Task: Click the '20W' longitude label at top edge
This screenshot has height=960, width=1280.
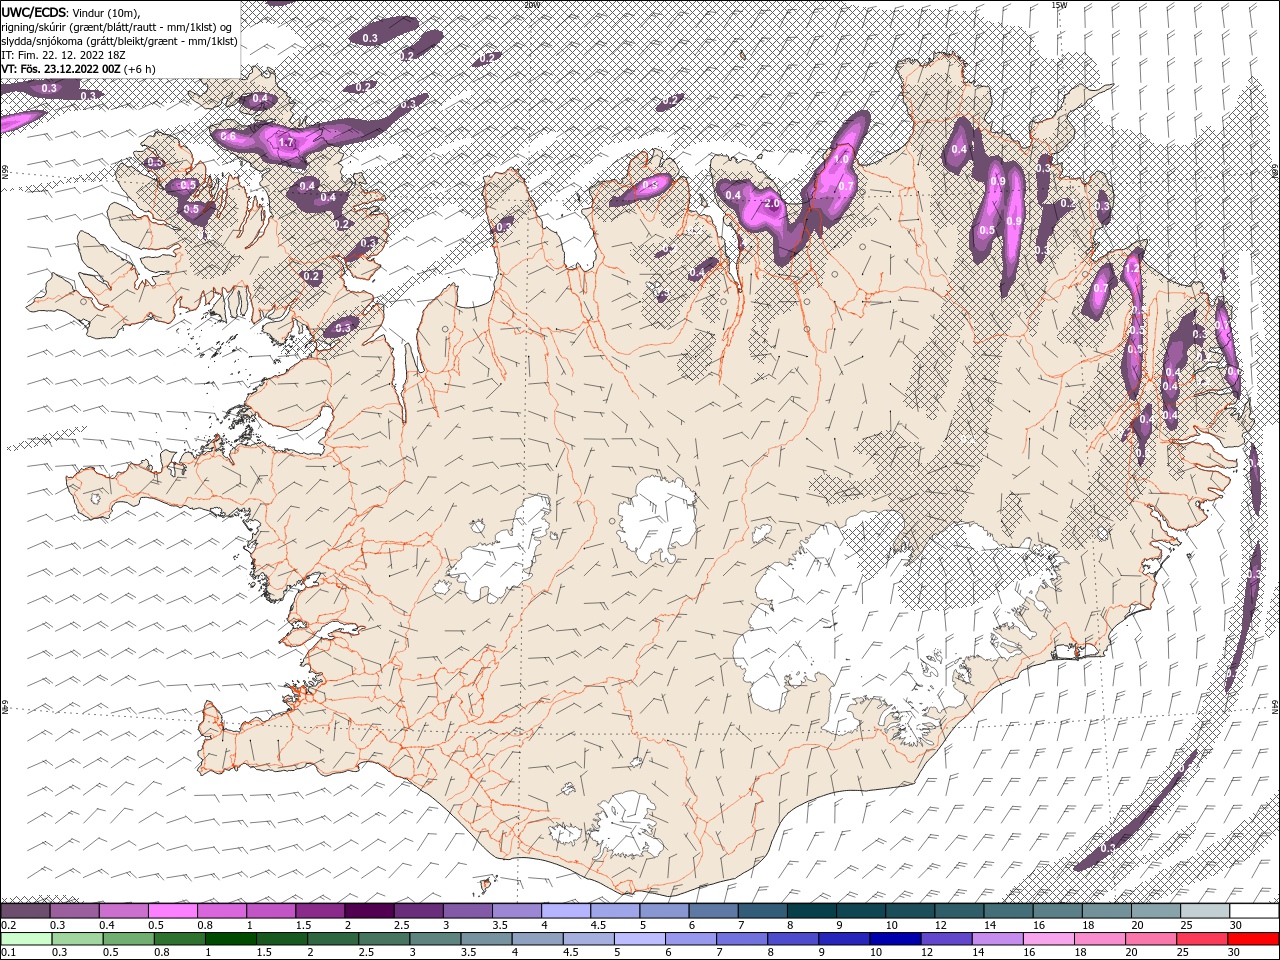Action: 532,5
